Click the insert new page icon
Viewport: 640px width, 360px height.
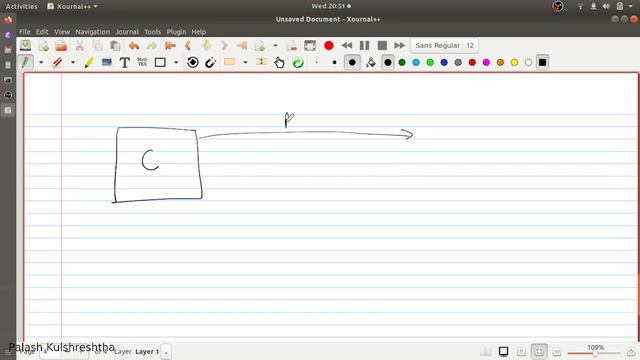pyautogui.click(x=260, y=45)
